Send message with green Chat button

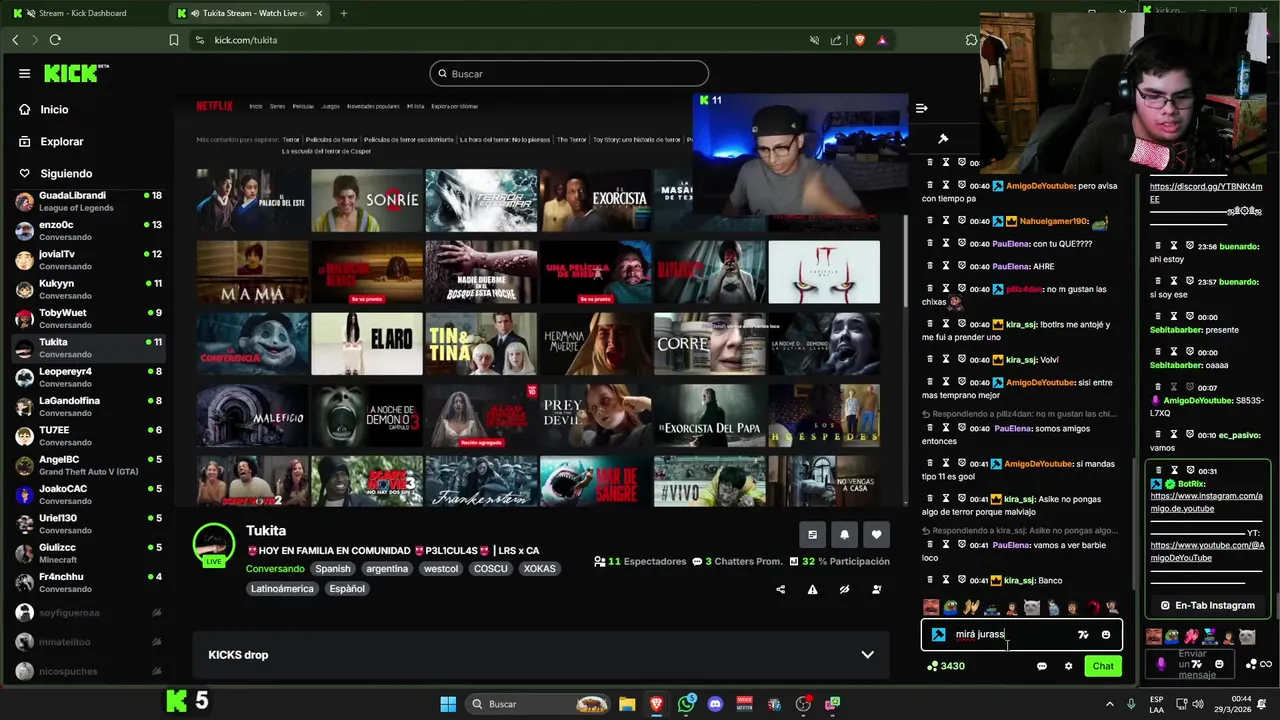tap(1103, 666)
